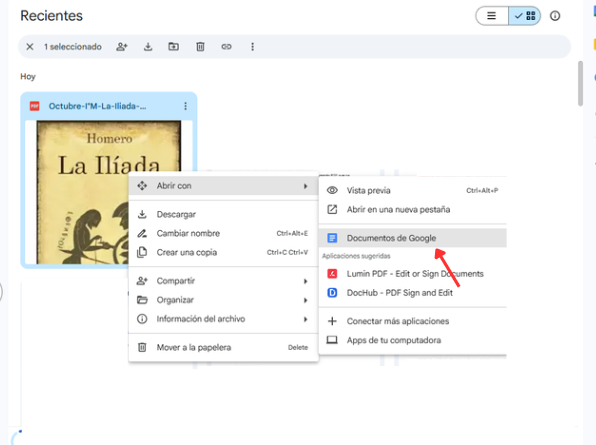The image size is (596, 445).
Task: Click the copy icon beside Crear una copia
Action: pos(142,252)
